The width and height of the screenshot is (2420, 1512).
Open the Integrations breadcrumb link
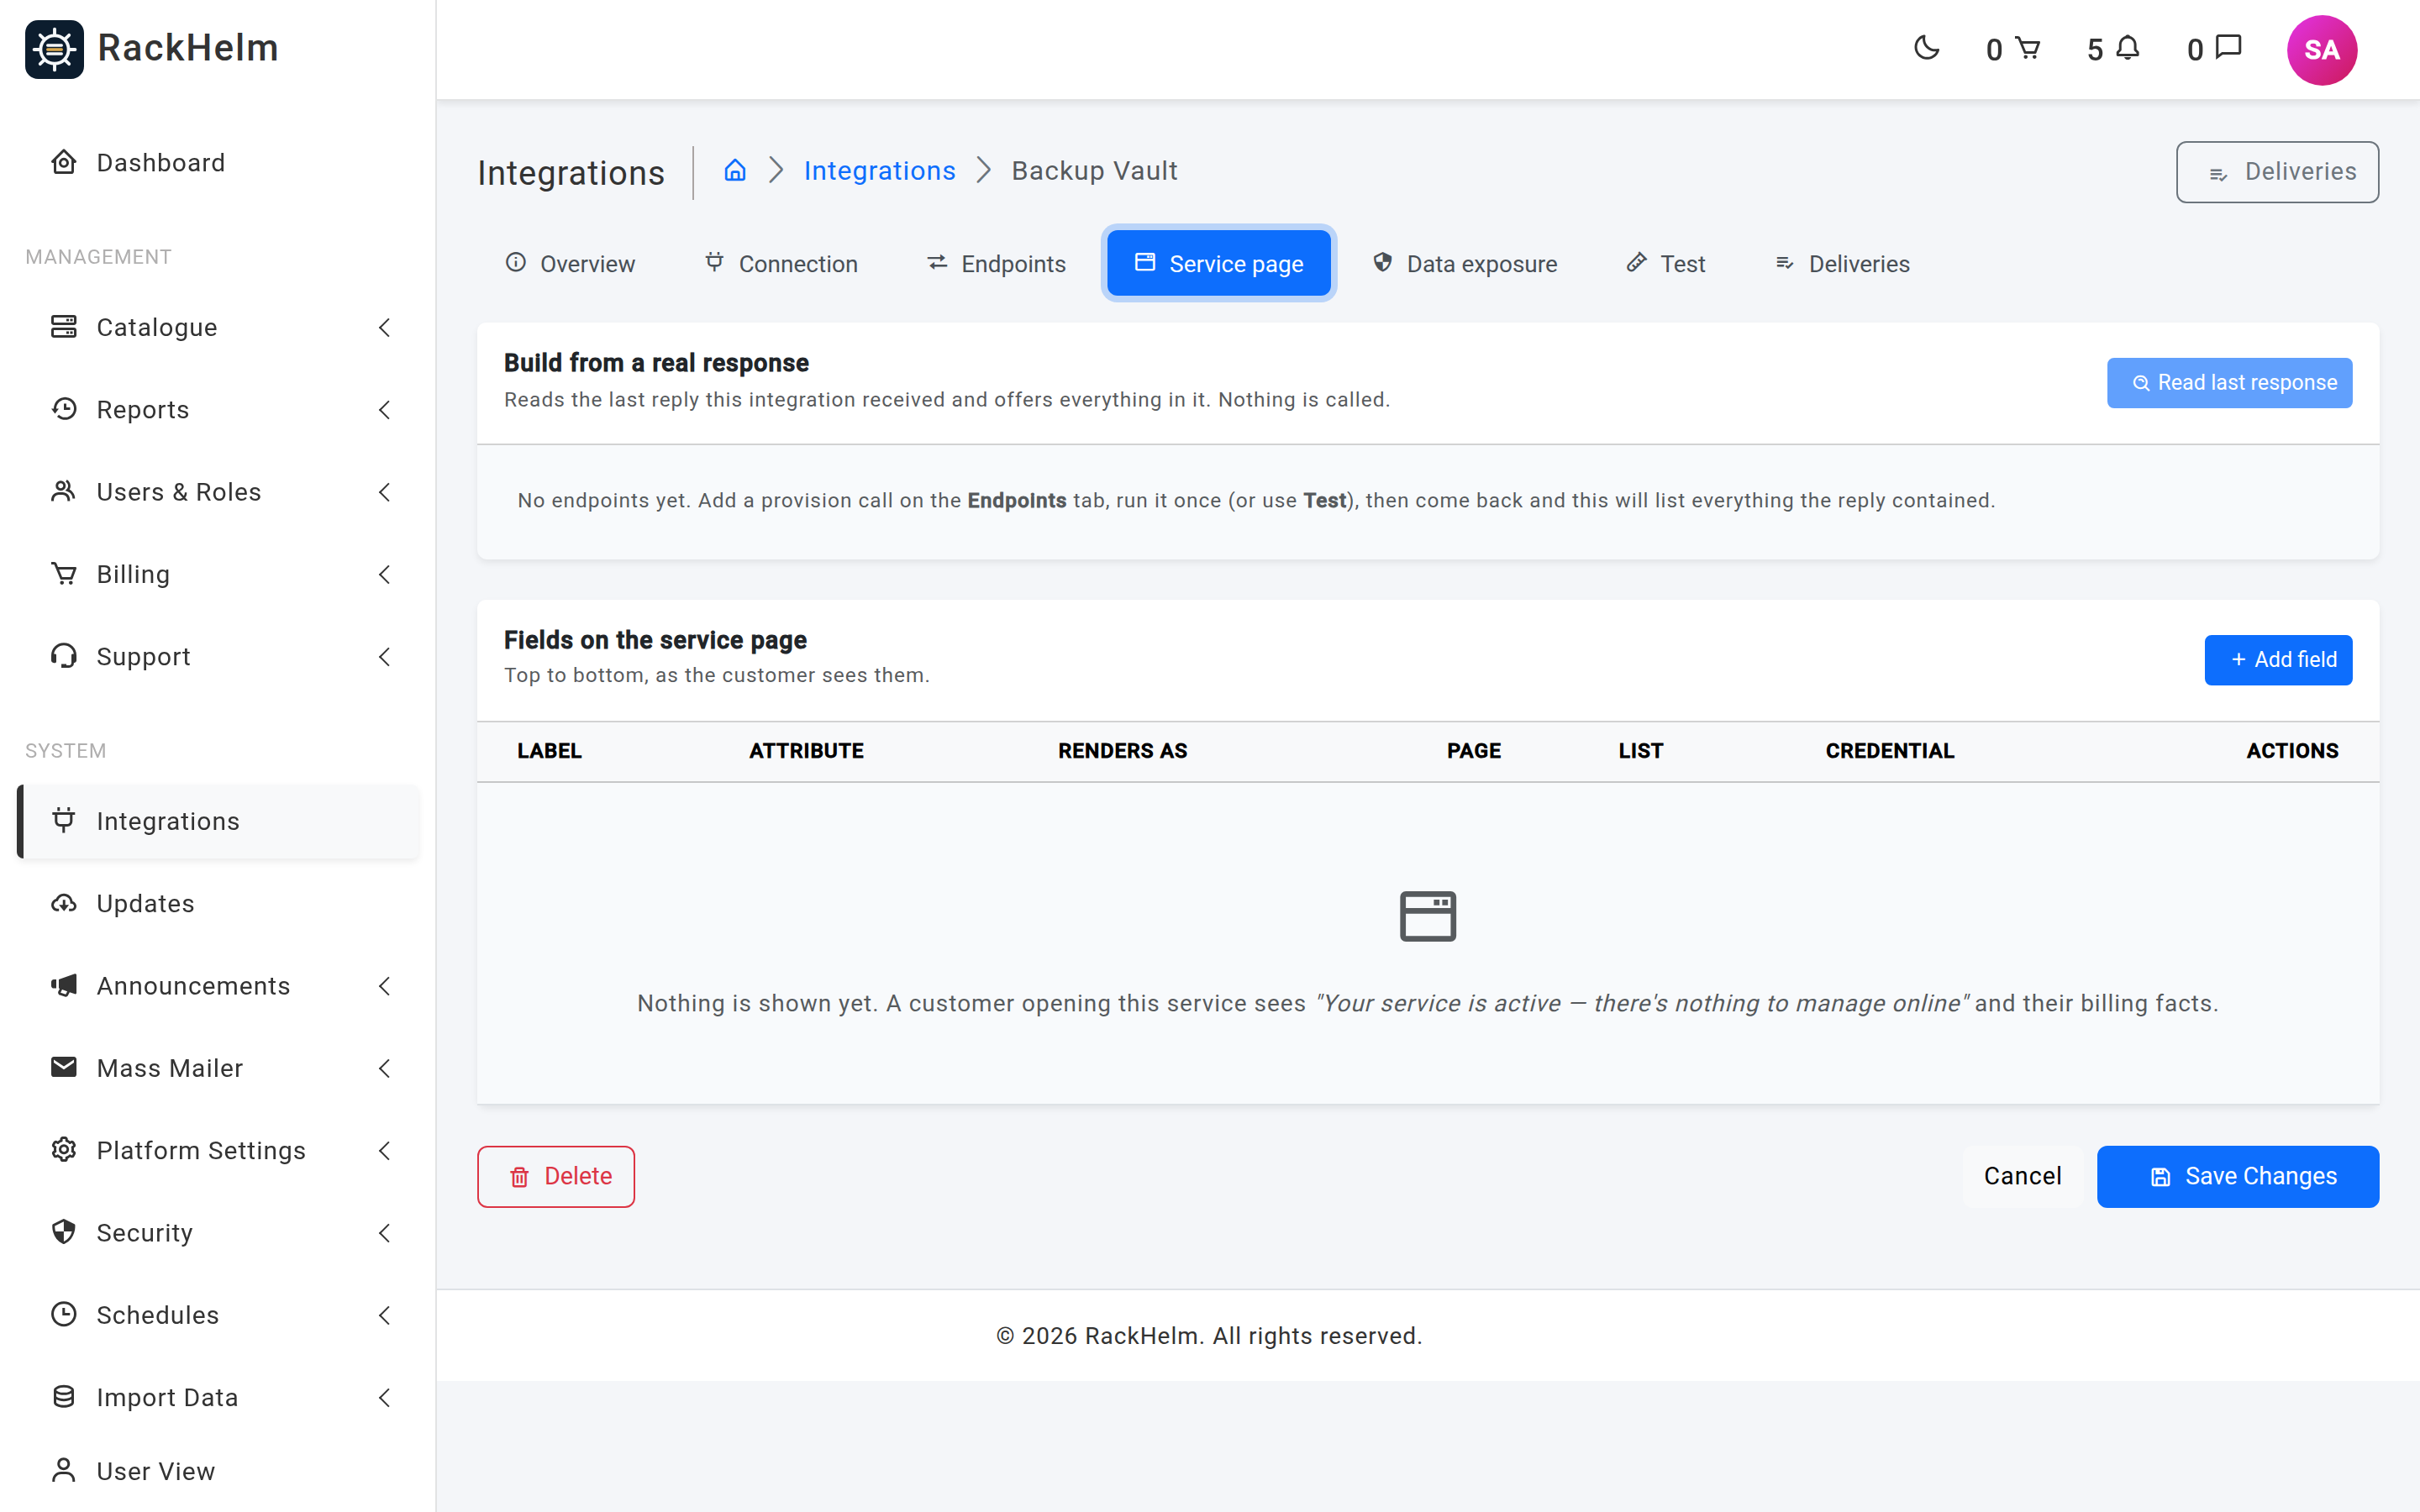click(x=879, y=170)
